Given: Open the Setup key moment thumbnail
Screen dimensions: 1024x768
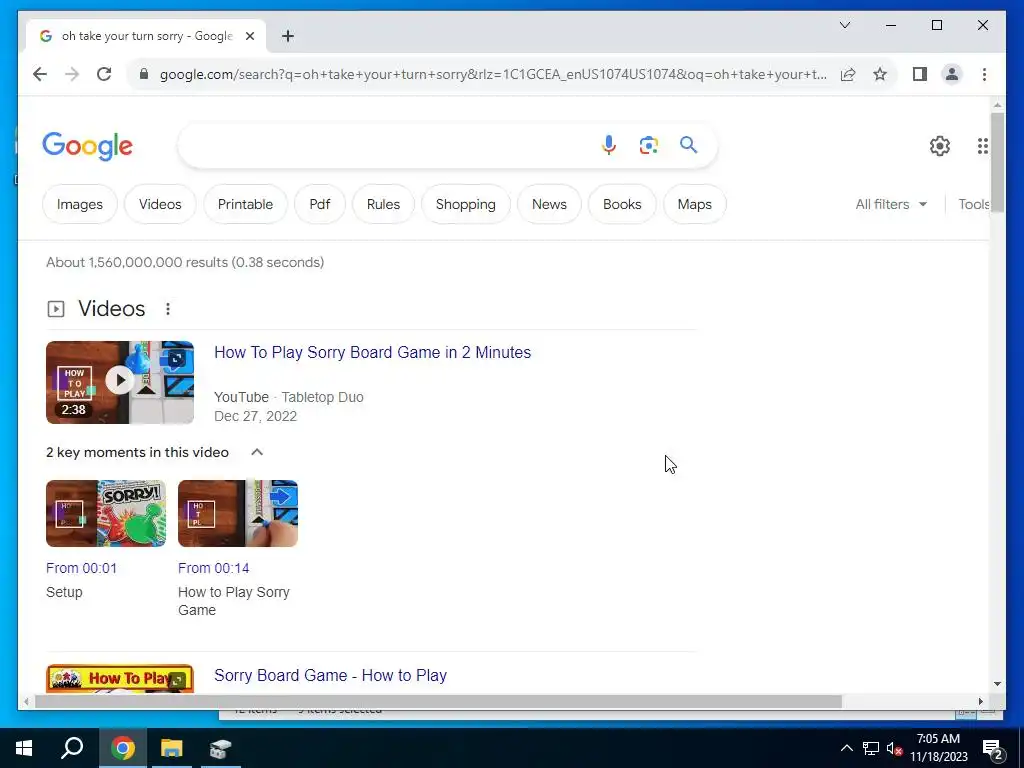Looking at the screenshot, I should (106, 513).
